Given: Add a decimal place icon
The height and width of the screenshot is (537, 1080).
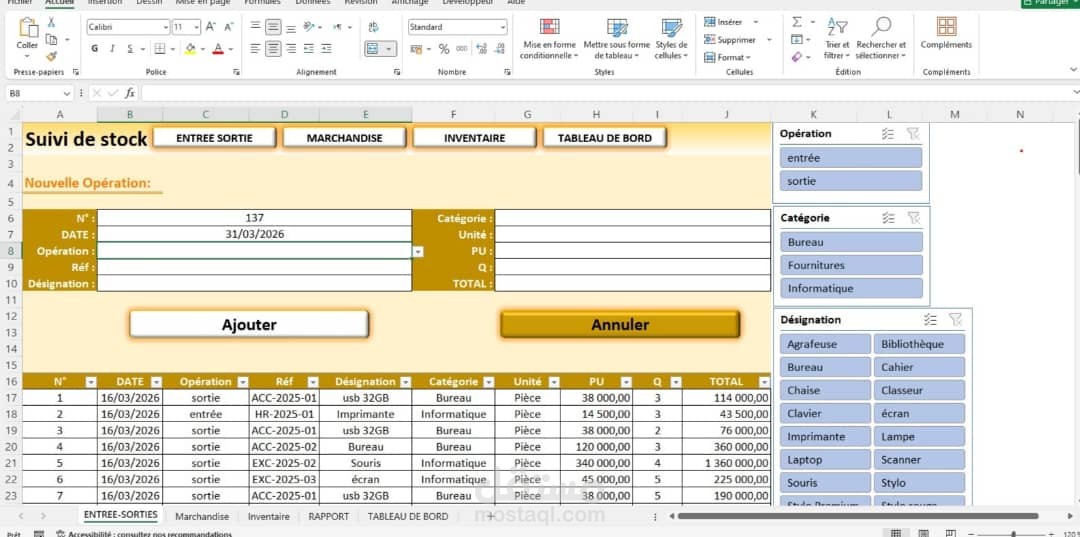Looking at the screenshot, I should [x=481, y=49].
